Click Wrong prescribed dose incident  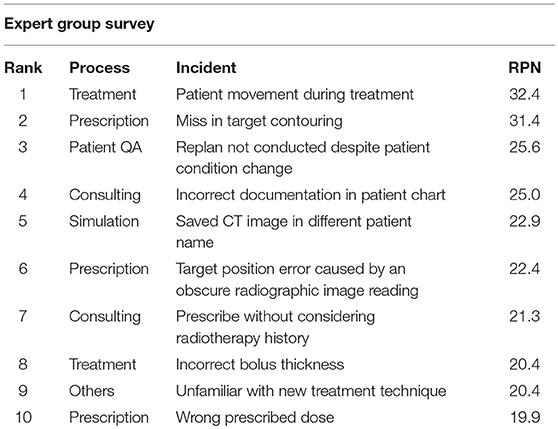[x=255, y=418]
